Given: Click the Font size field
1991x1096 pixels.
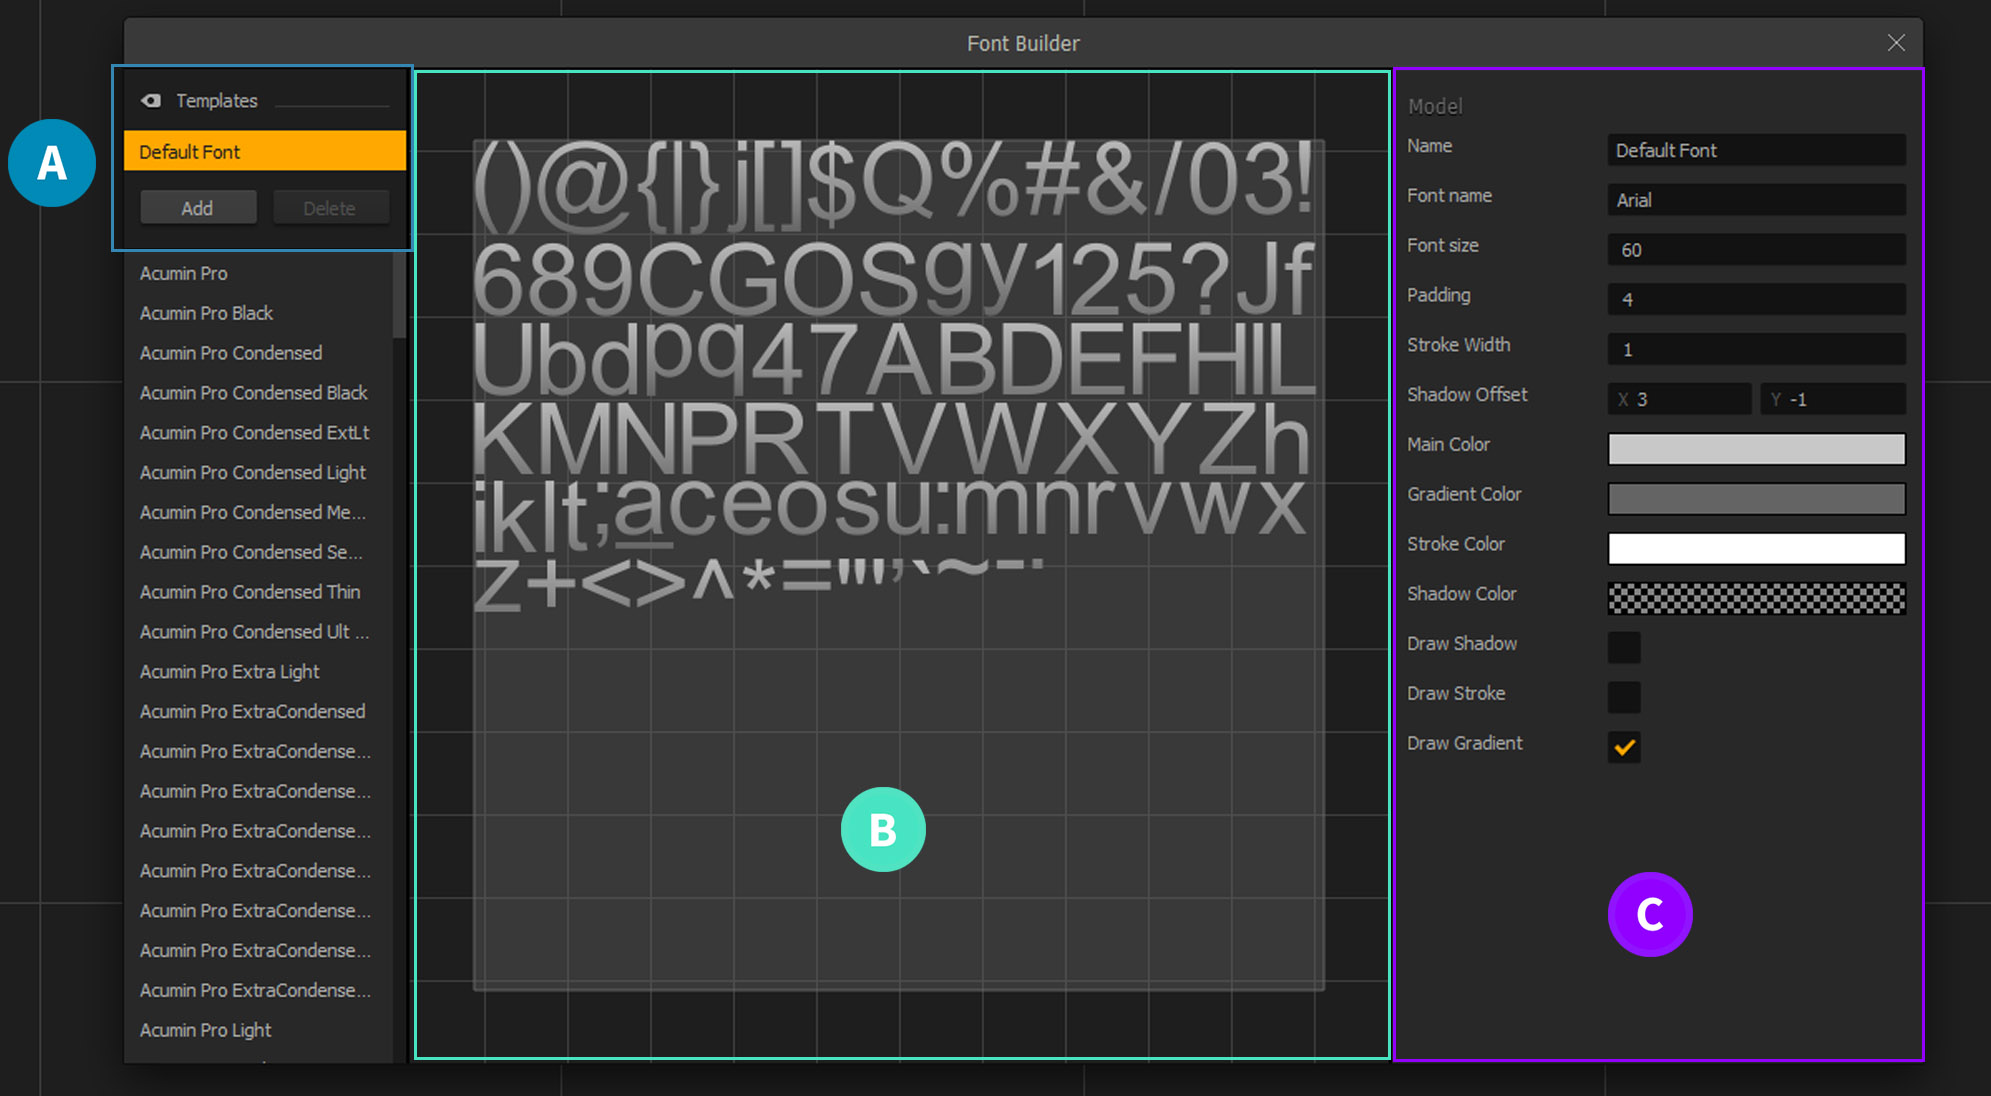Looking at the screenshot, I should pyautogui.click(x=1756, y=250).
